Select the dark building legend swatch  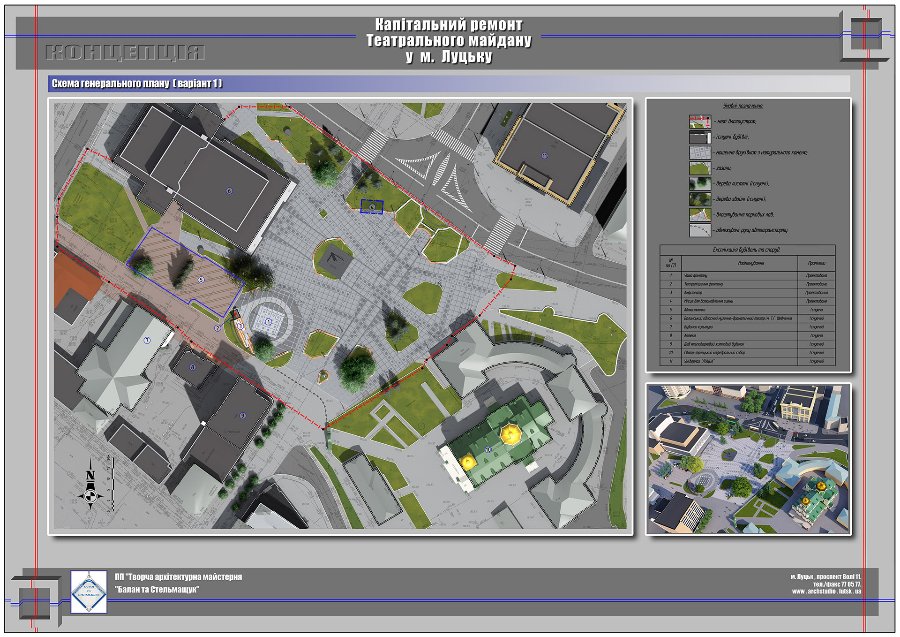click(700, 135)
